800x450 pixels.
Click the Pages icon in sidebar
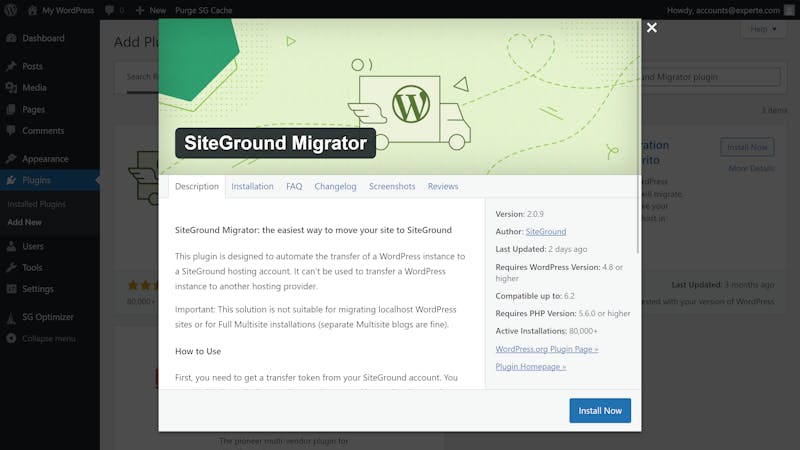[11, 109]
